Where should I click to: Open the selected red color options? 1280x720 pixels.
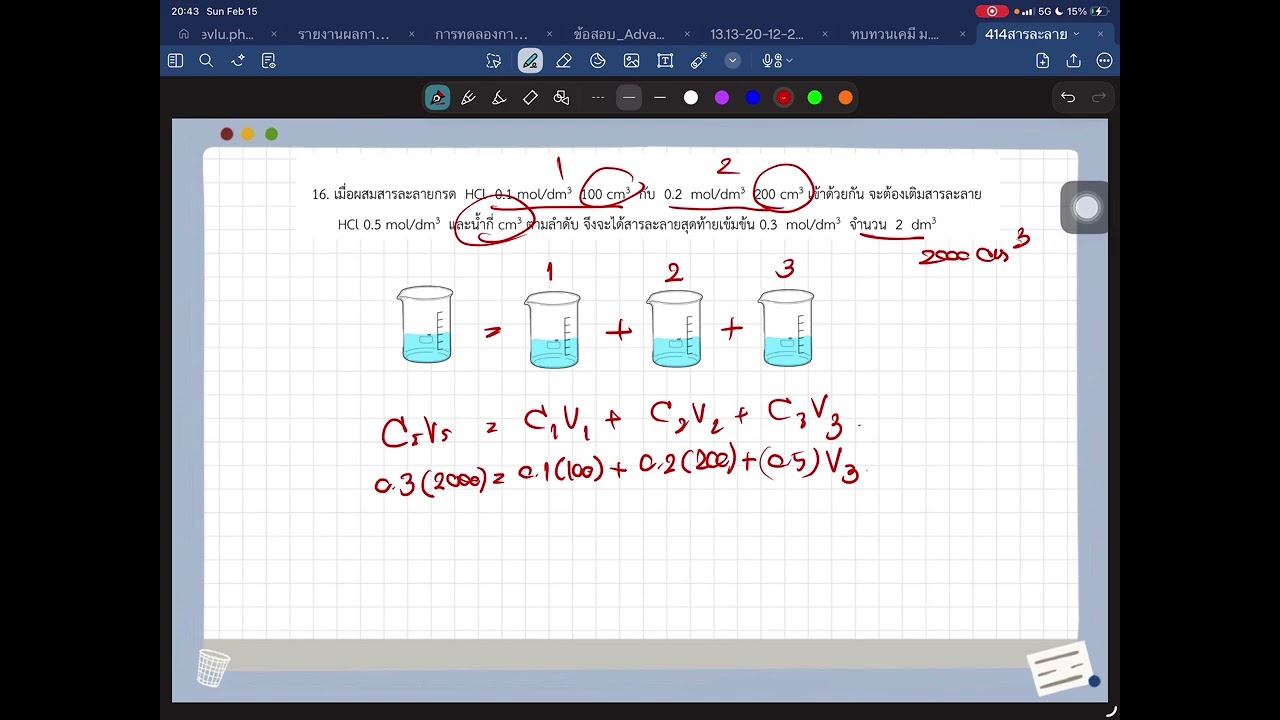point(784,97)
